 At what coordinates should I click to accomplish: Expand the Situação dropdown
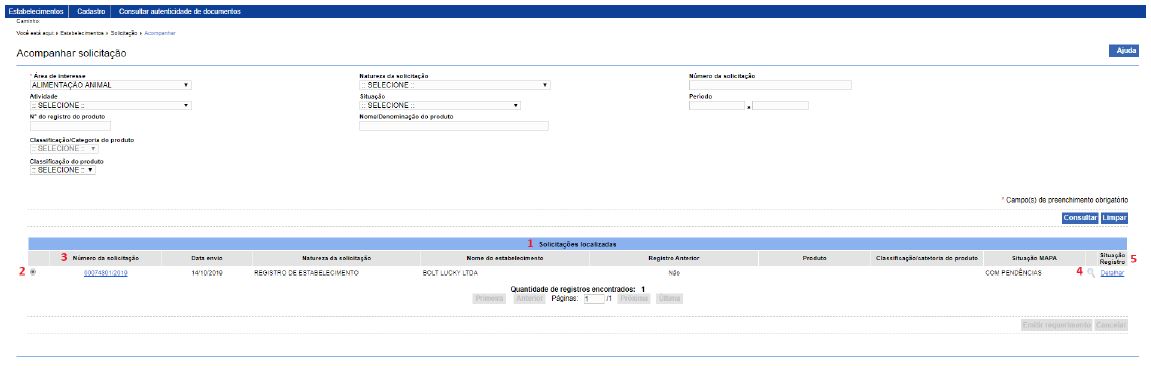pyautogui.click(x=440, y=106)
